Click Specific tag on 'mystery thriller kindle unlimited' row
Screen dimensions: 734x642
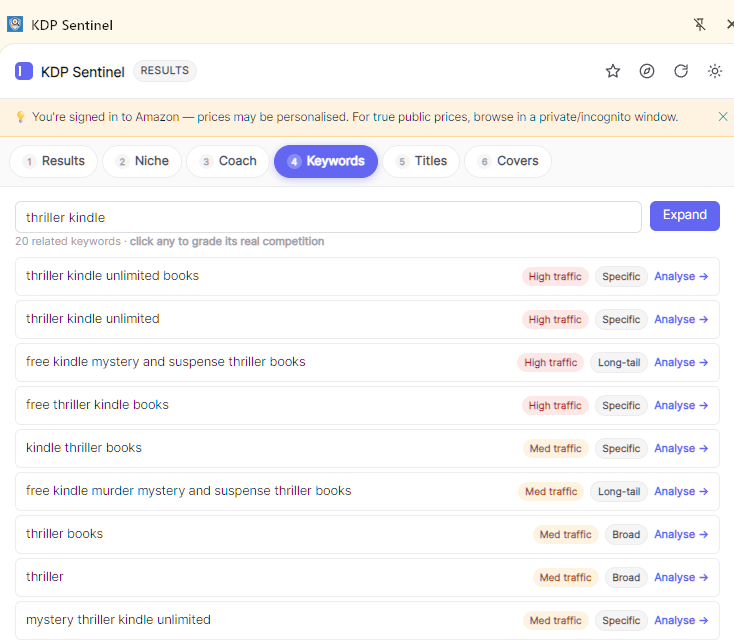621,621
